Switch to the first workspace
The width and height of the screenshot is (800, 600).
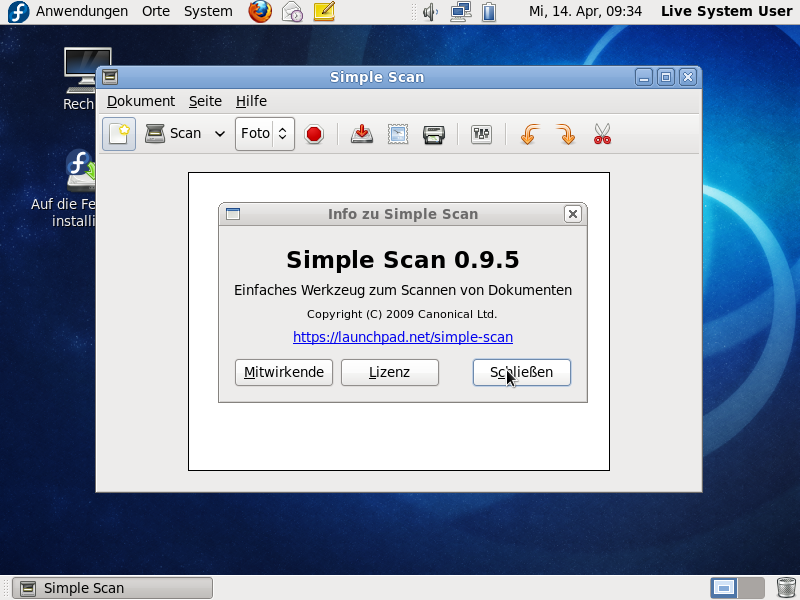pyautogui.click(x=724, y=588)
